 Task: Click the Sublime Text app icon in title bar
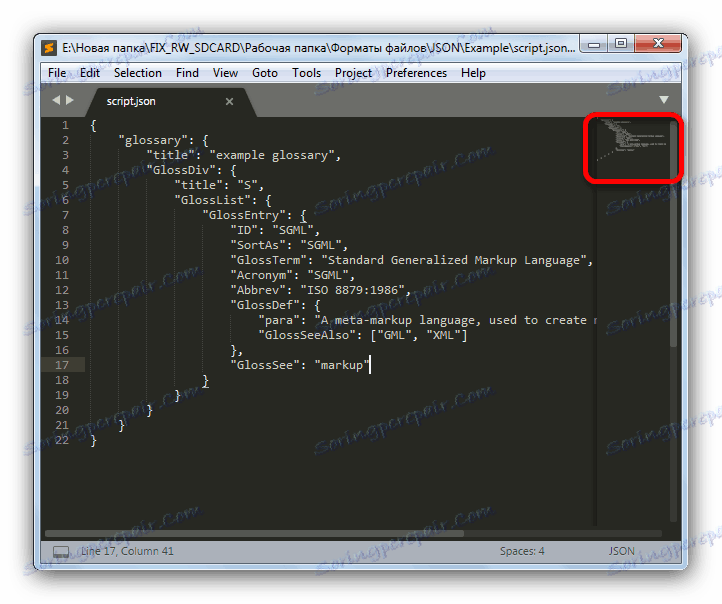click(49, 48)
